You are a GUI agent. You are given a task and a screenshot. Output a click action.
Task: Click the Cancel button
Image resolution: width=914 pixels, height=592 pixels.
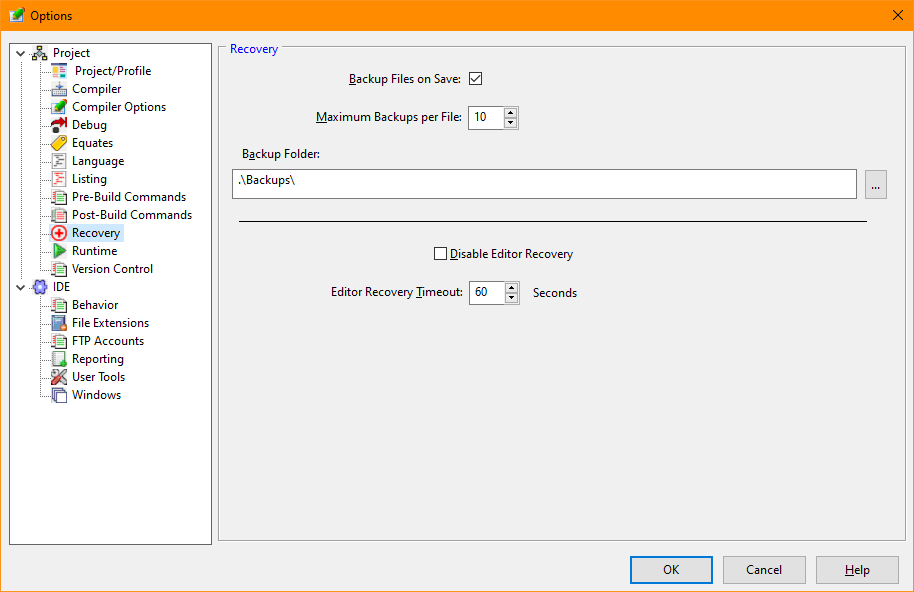[764, 570]
